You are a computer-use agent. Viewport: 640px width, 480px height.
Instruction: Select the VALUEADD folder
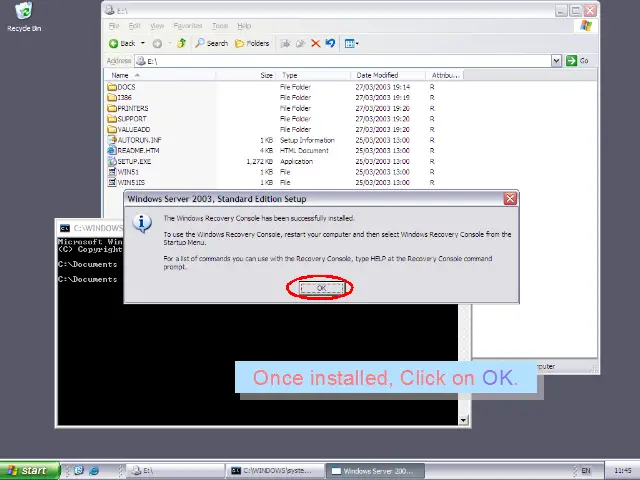tap(129, 129)
